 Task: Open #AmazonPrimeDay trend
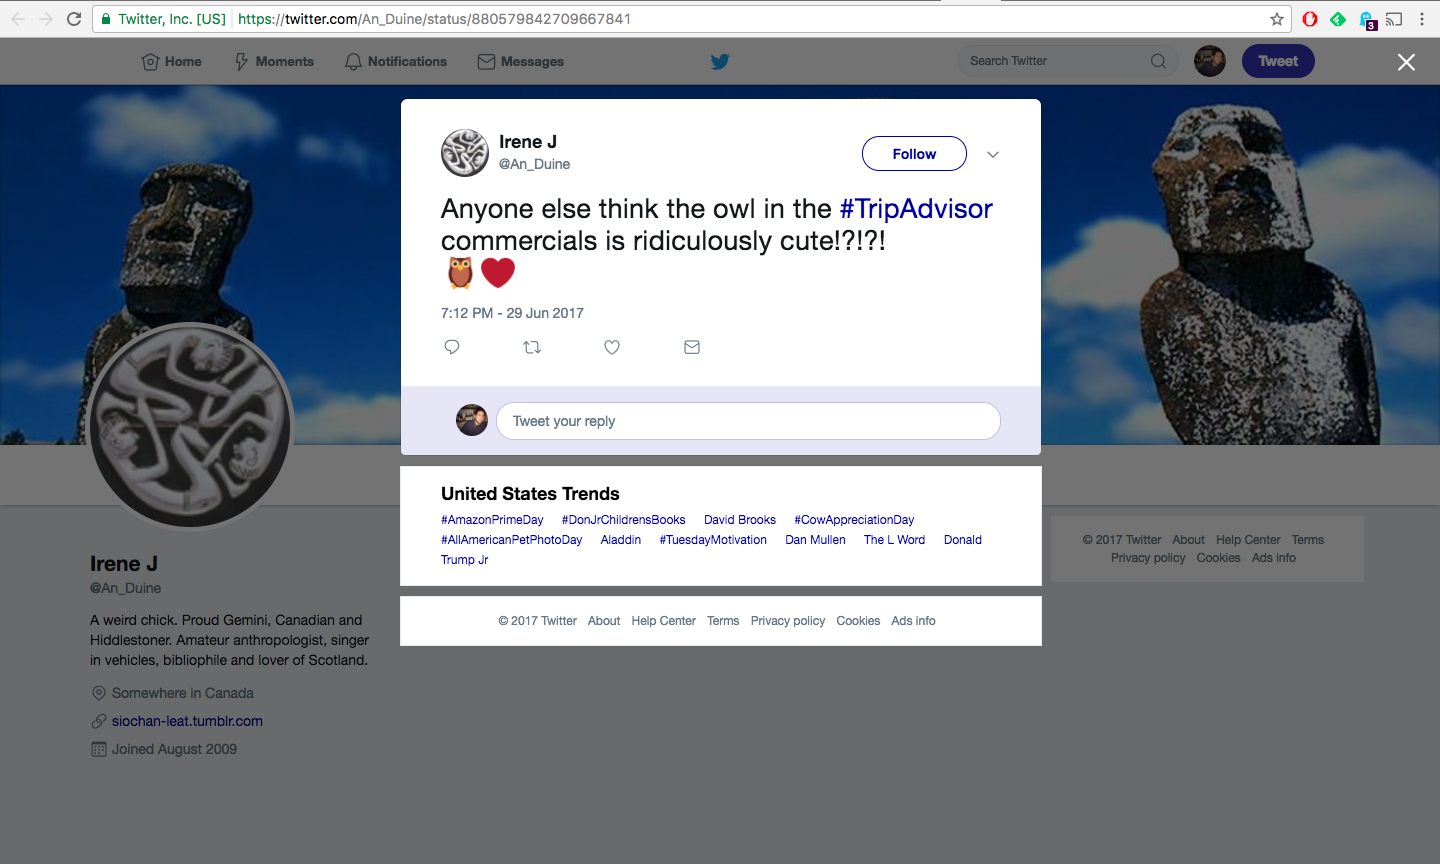[x=492, y=520]
